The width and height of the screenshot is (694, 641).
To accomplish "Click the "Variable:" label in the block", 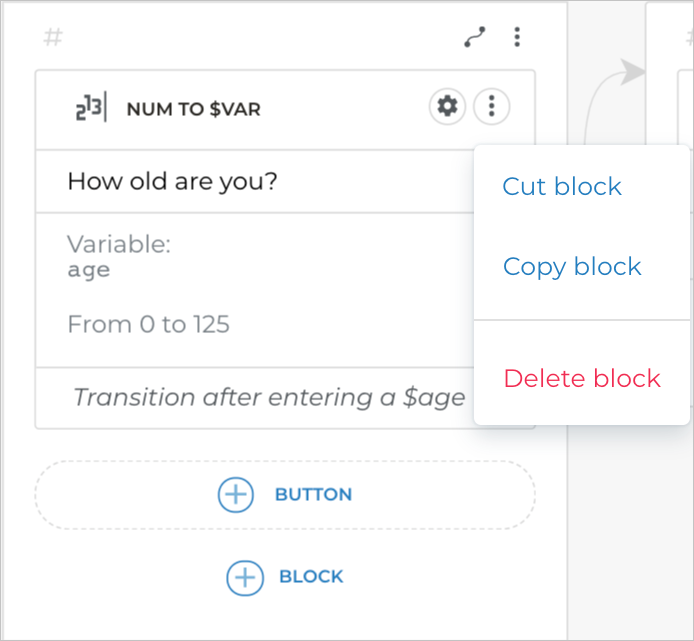I will [x=119, y=244].
